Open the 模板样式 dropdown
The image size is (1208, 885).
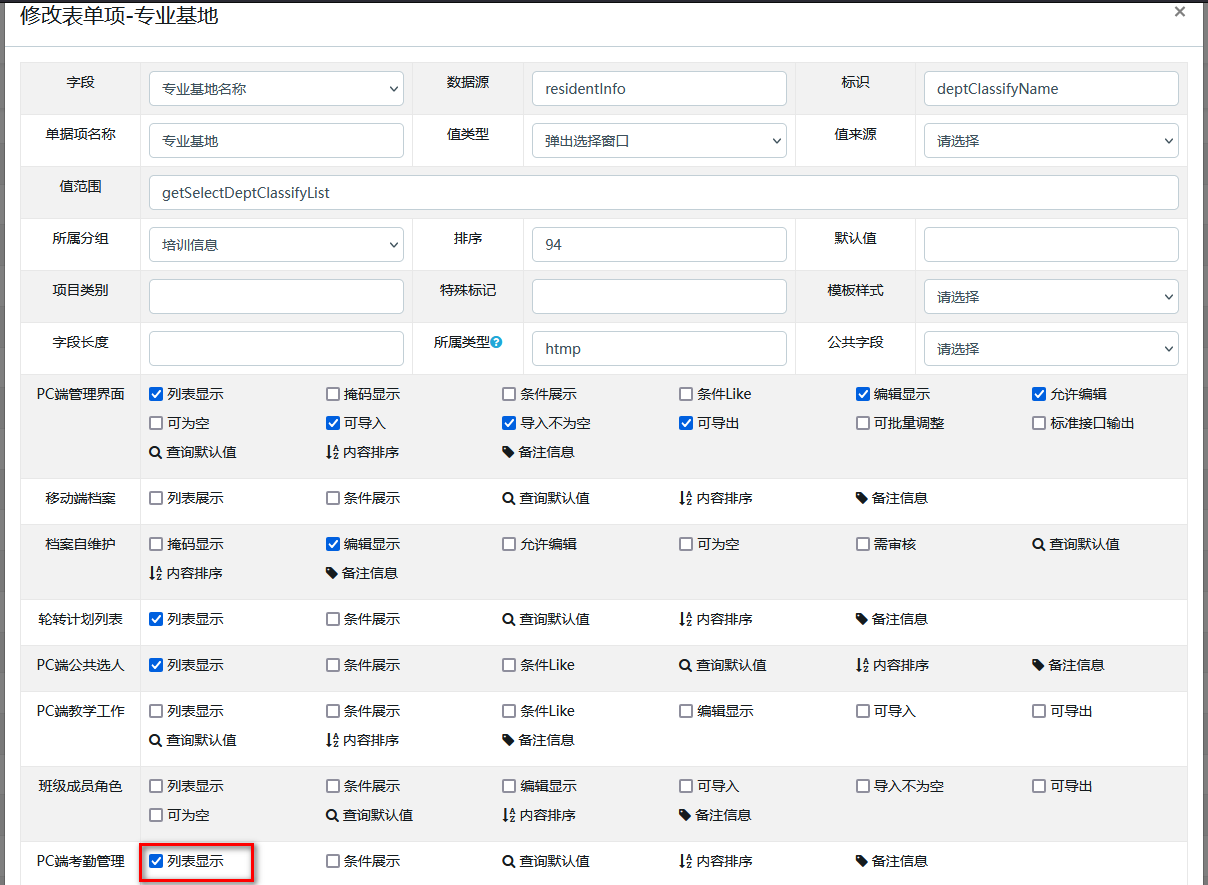pyautogui.click(x=1051, y=297)
